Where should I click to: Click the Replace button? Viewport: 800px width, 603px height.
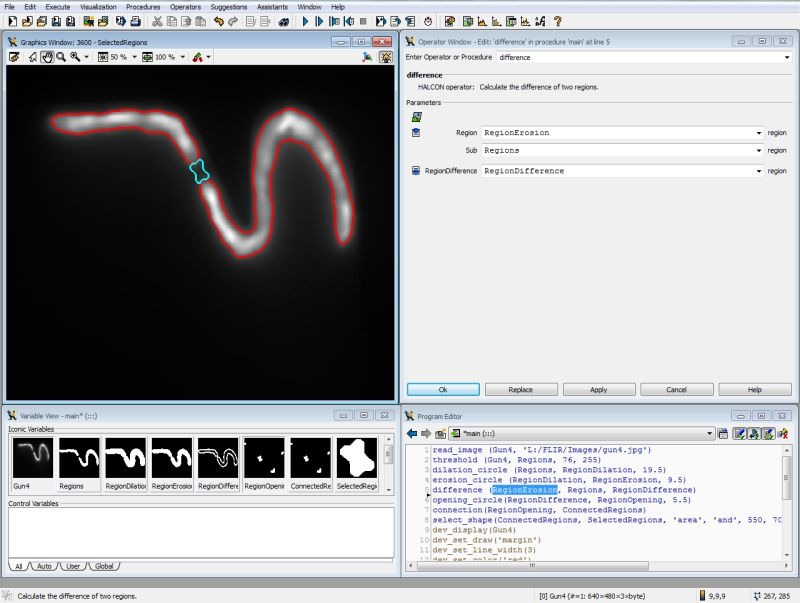tap(520, 389)
